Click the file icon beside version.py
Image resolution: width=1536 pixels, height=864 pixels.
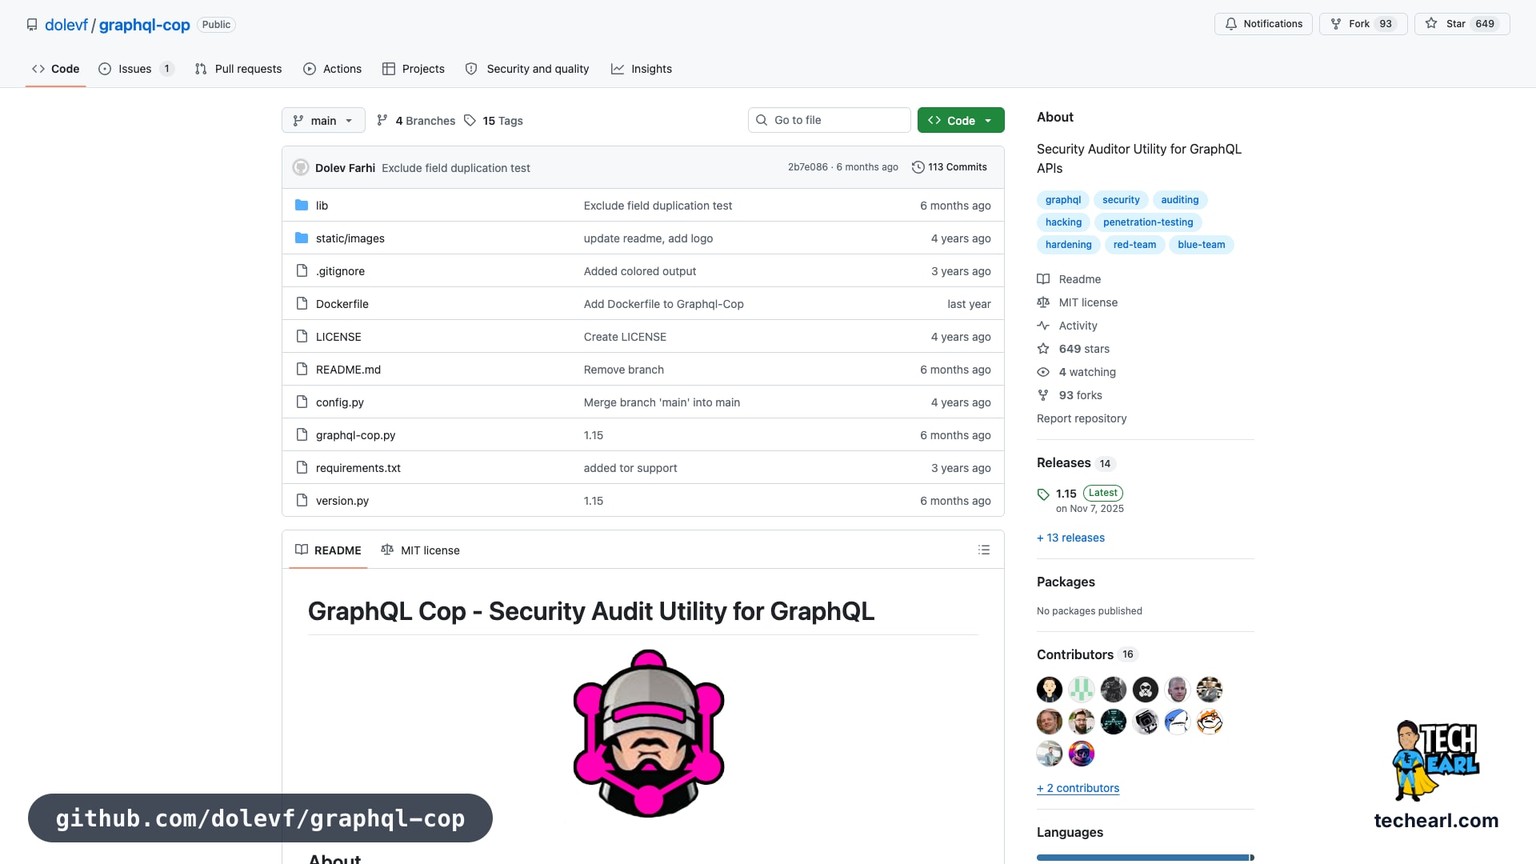[x=302, y=501]
